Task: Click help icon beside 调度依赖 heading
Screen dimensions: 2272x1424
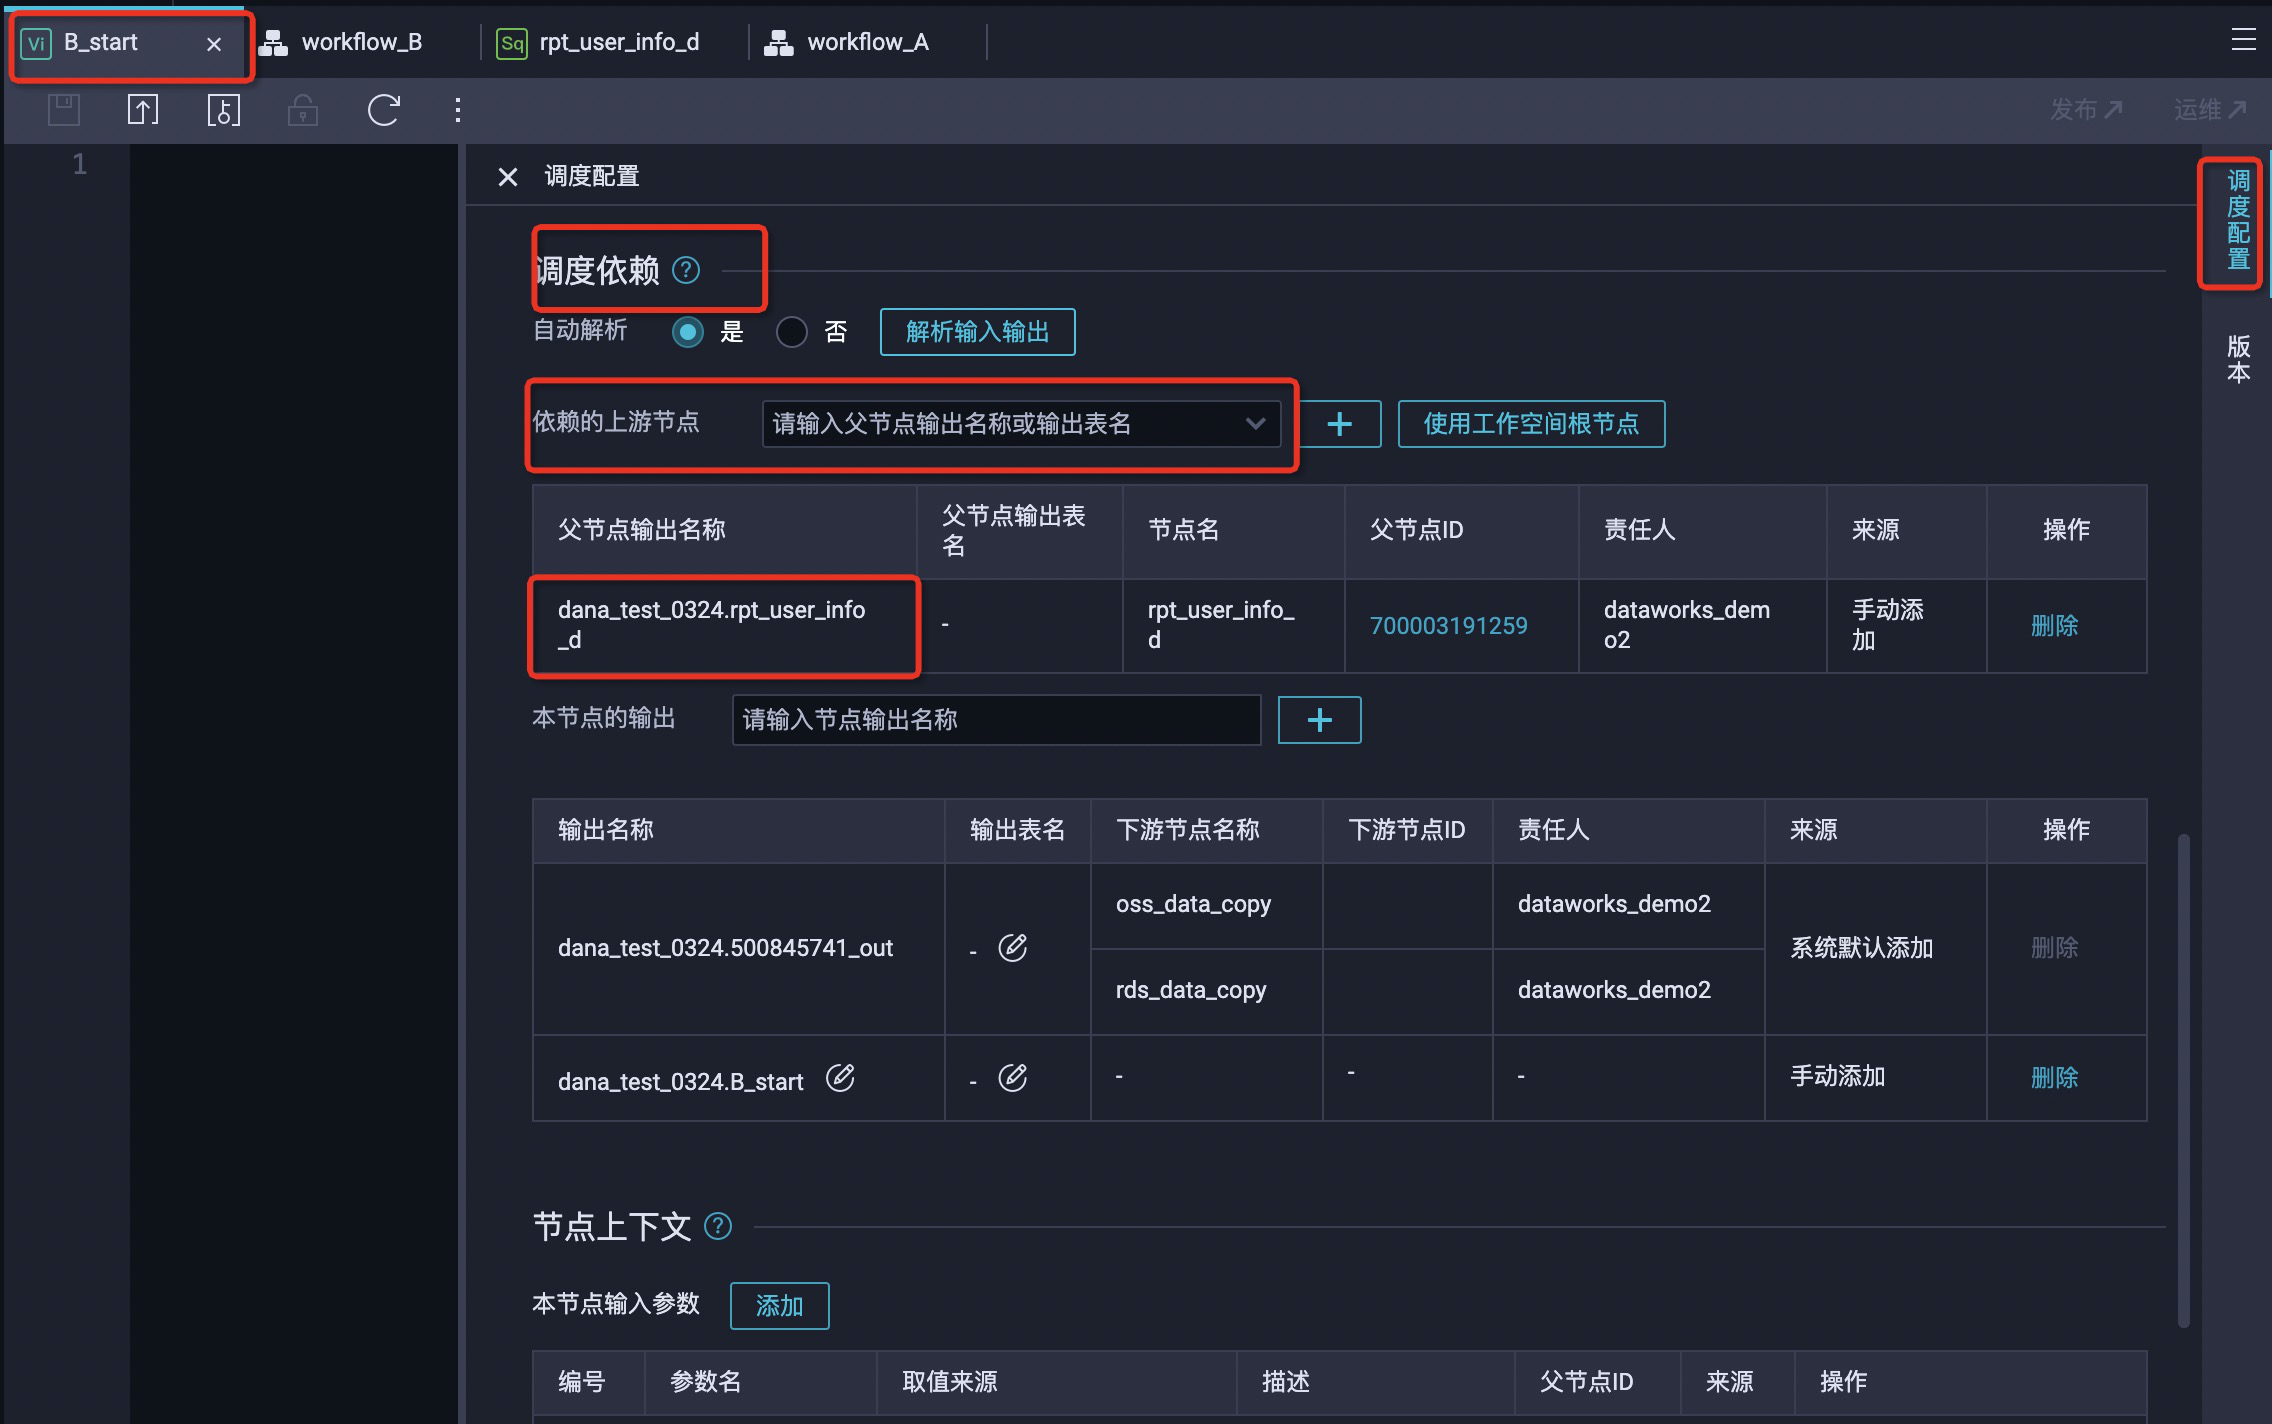Action: pyautogui.click(x=686, y=270)
